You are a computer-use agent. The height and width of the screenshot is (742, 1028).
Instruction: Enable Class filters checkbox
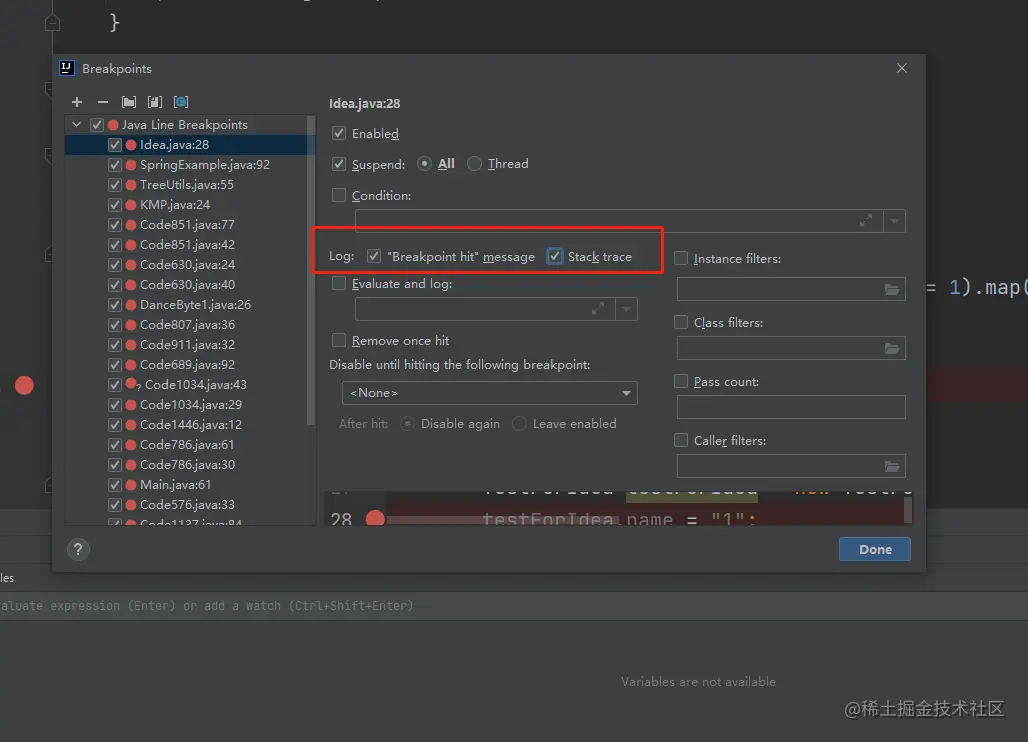681,322
